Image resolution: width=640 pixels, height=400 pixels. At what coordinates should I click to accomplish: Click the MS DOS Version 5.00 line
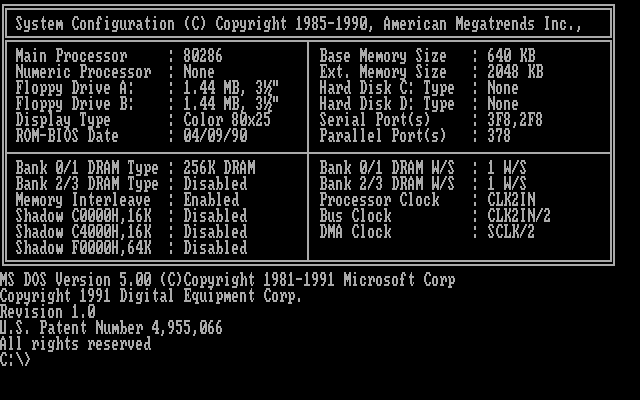tap(227, 280)
